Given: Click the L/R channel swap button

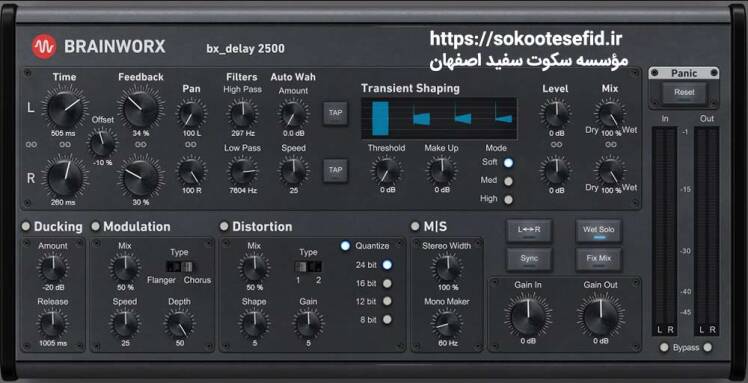Looking at the screenshot, I should [x=529, y=231].
